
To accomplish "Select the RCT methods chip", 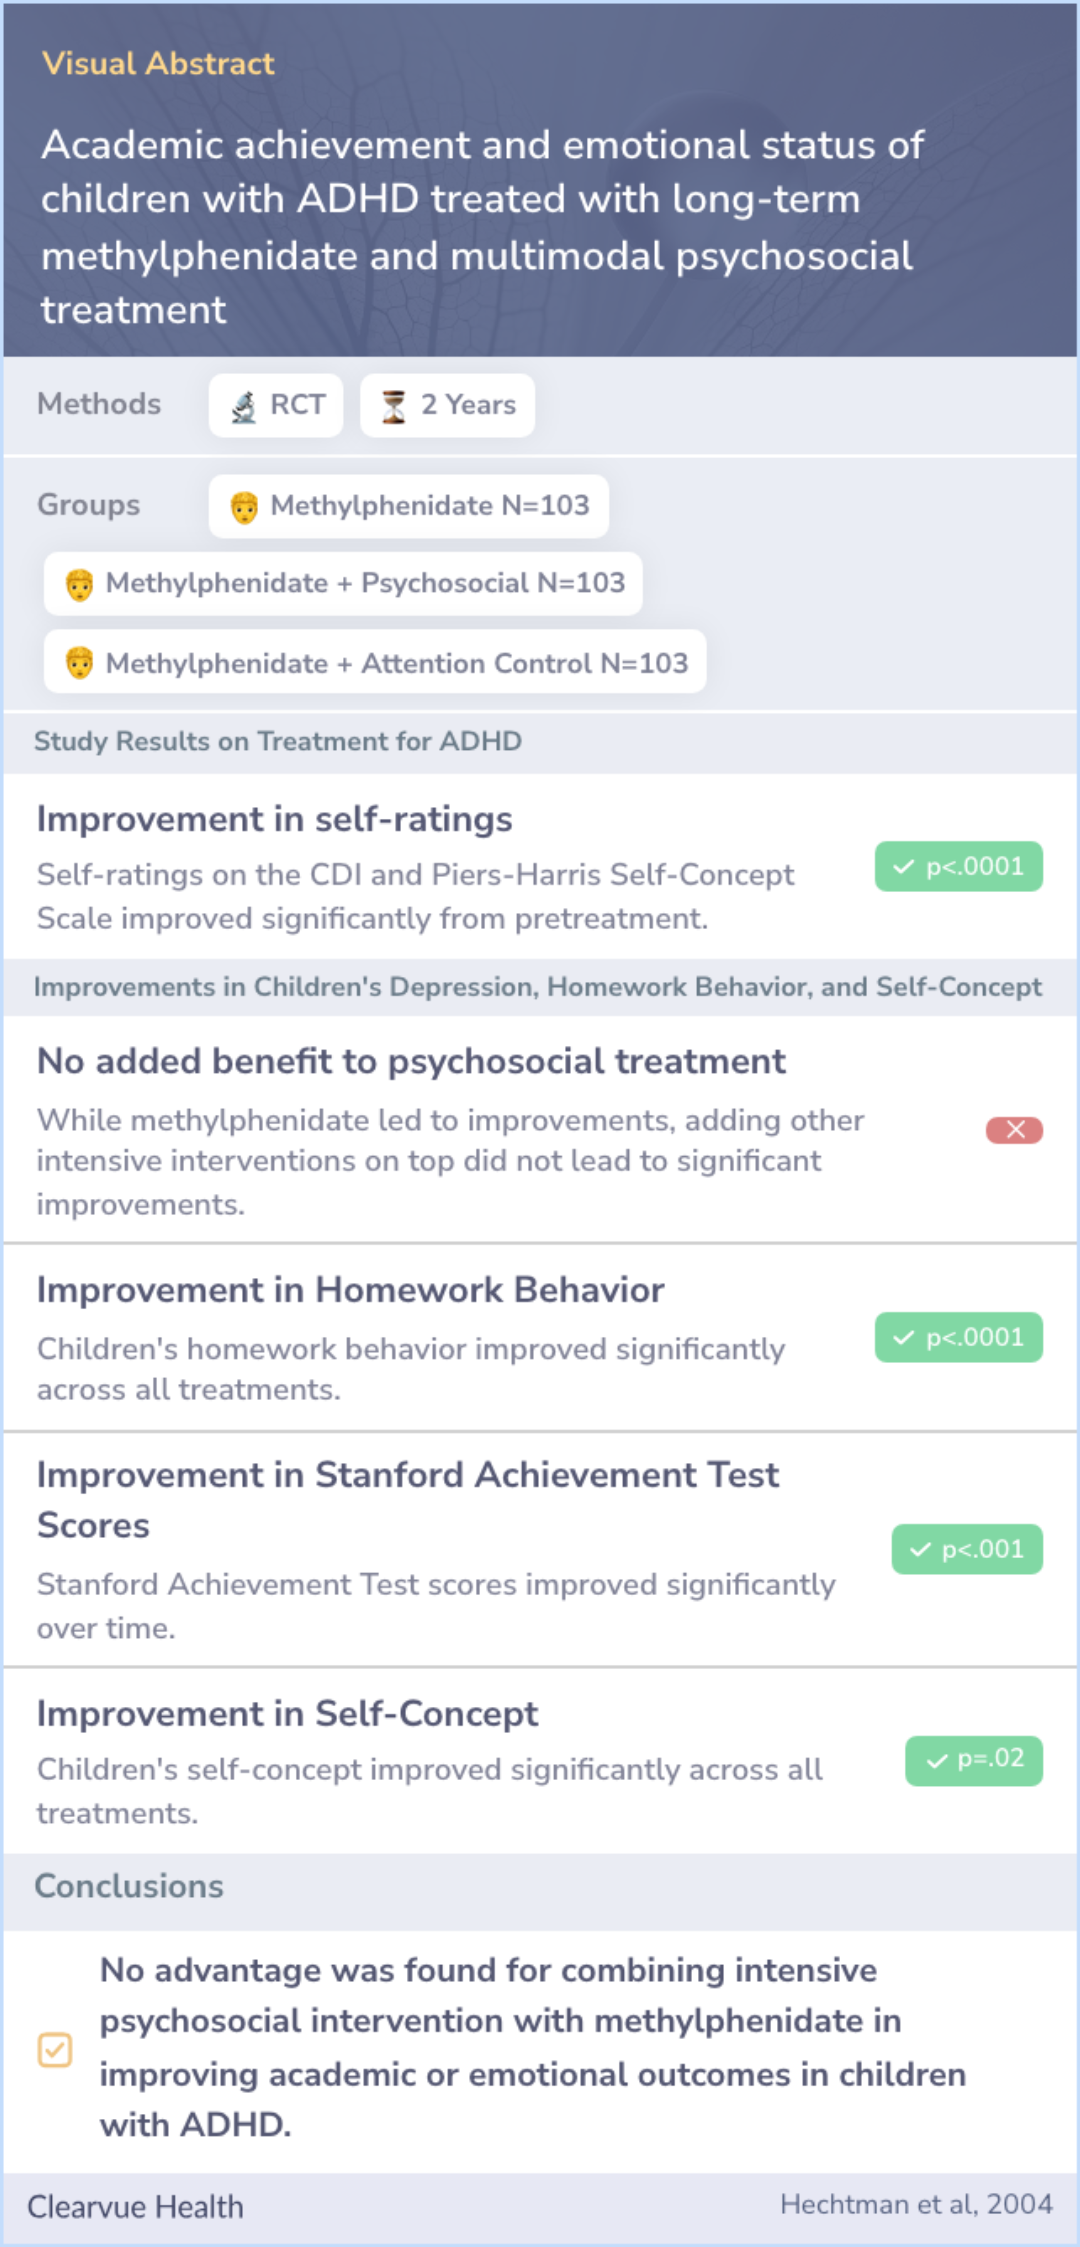I will tap(276, 406).
